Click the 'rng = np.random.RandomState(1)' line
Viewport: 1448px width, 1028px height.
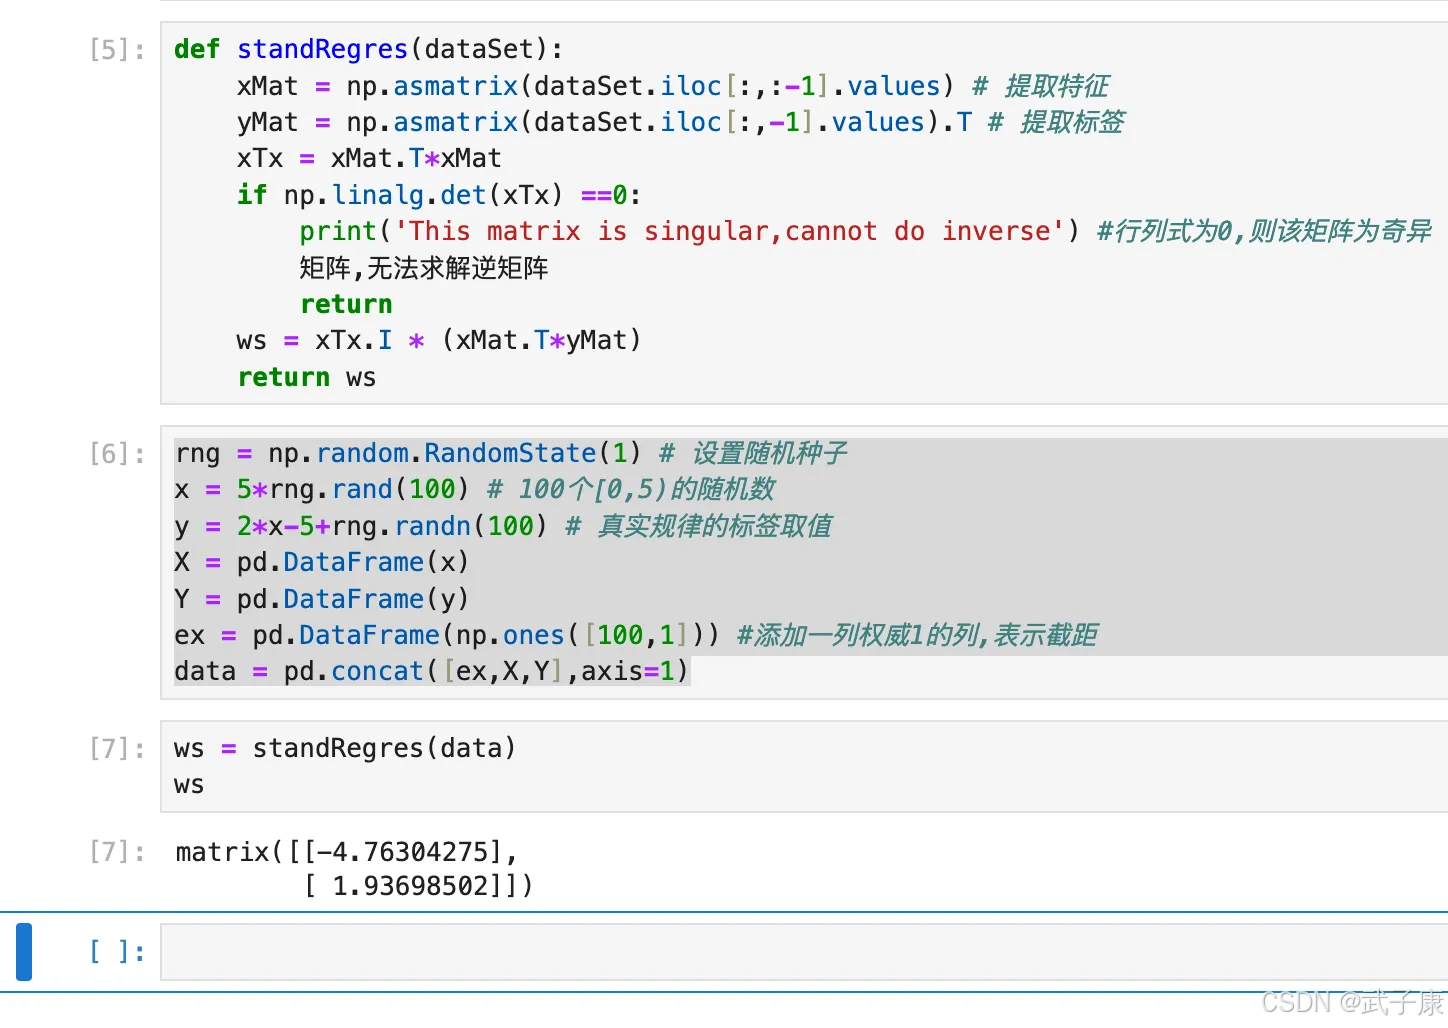point(510,453)
